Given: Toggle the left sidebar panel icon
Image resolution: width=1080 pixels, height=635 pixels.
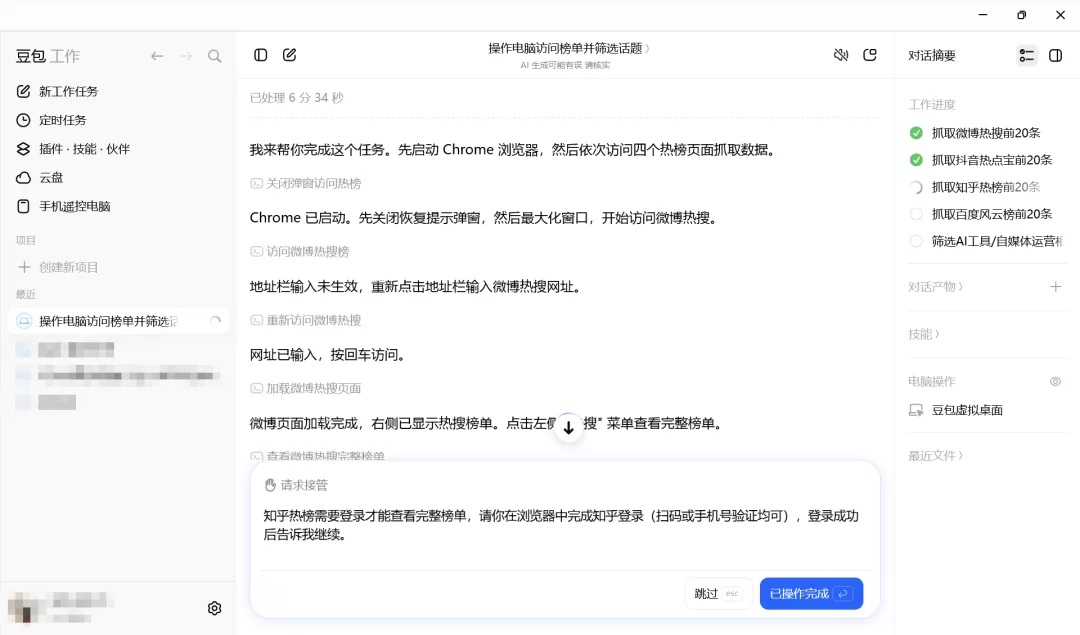Looking at the screenshot, I should [x=260, y=55].
